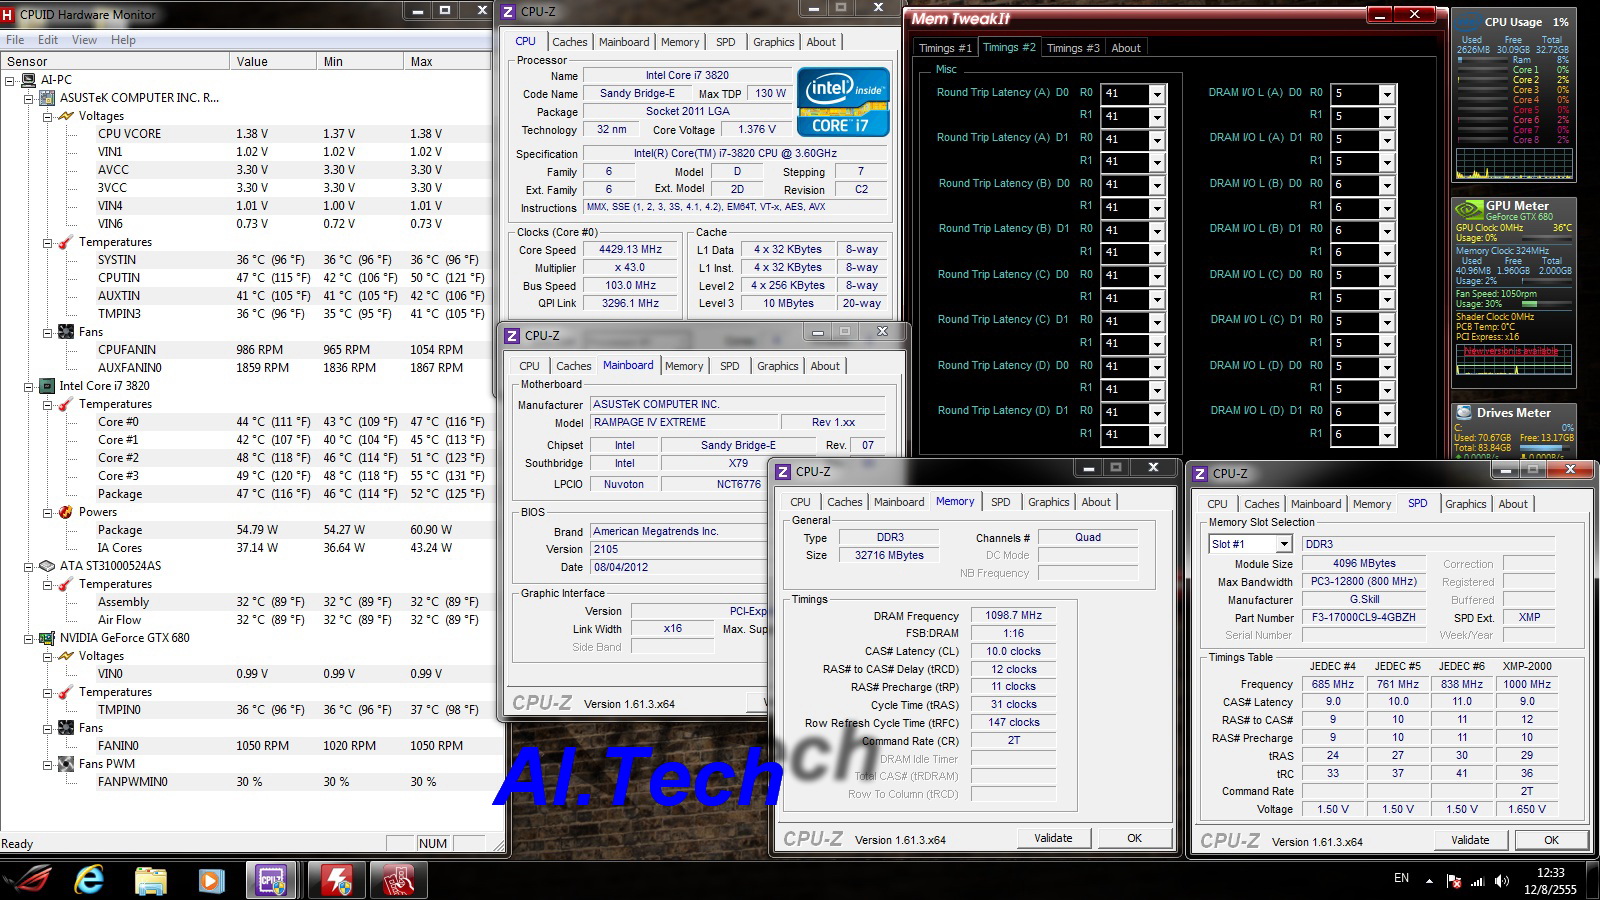Open Round Trip Latency (A) D0 R0 dropdown
The width and height of the screenshot is (1600, 900).
1157,94
